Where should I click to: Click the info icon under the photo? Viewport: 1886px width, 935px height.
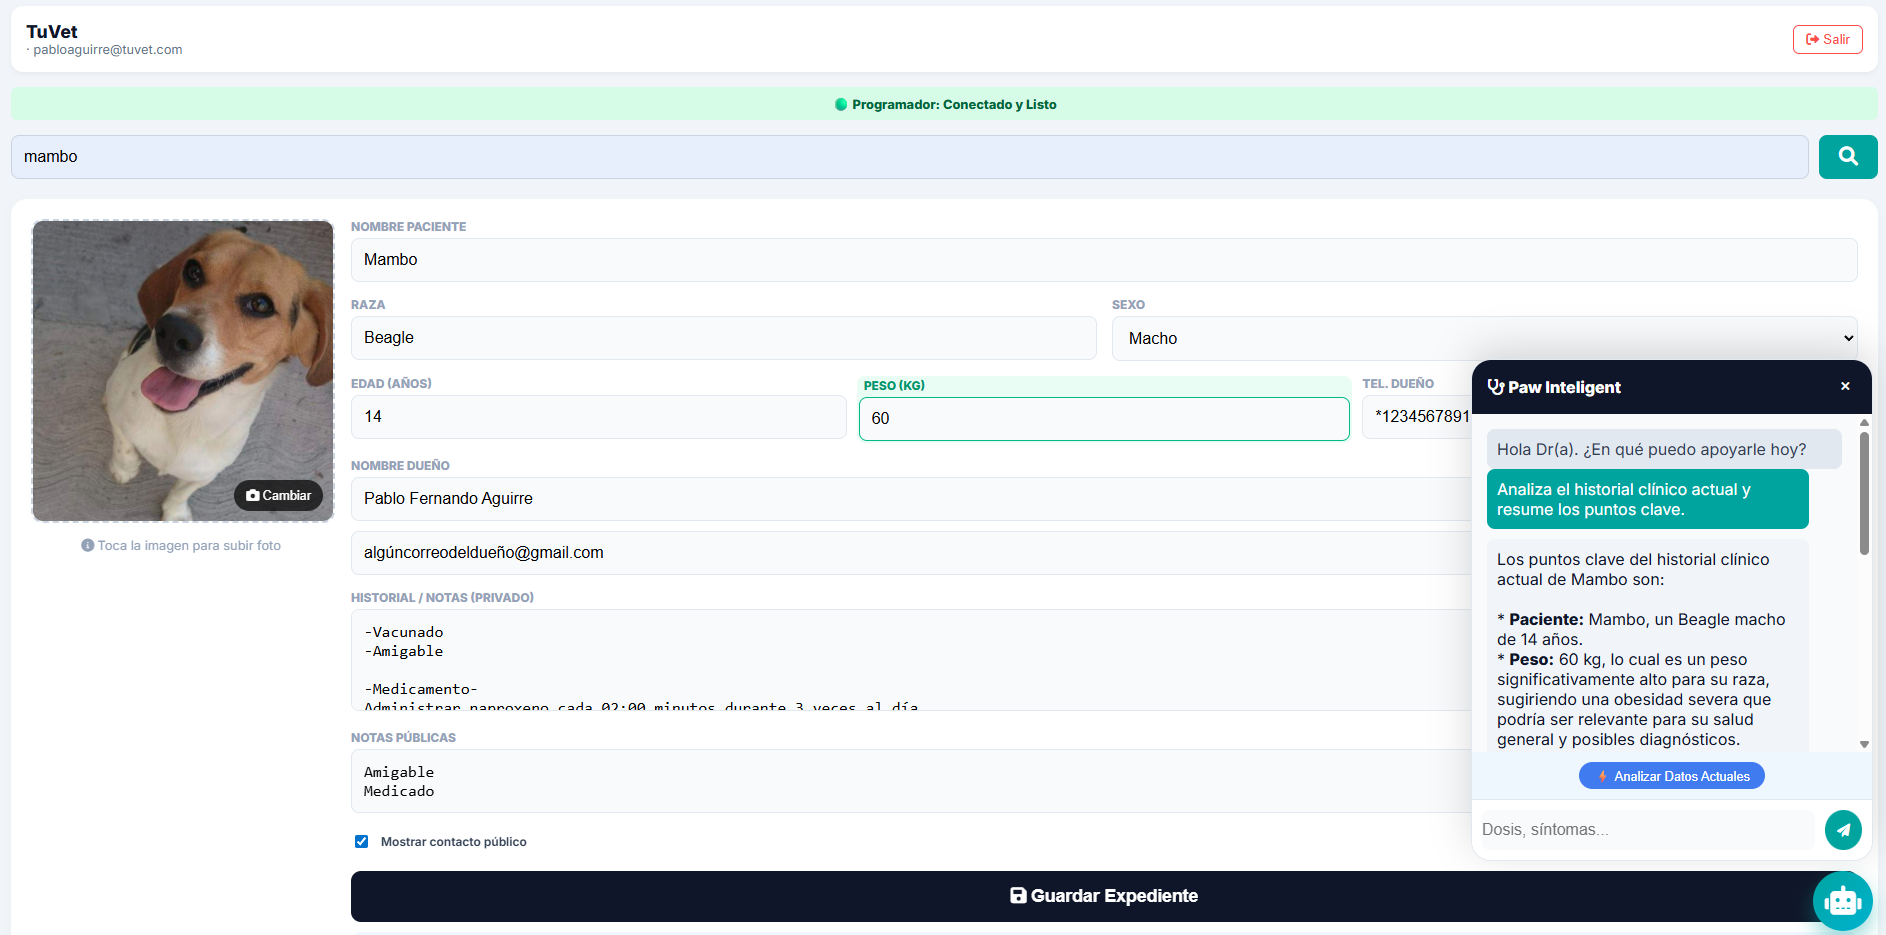88,546
